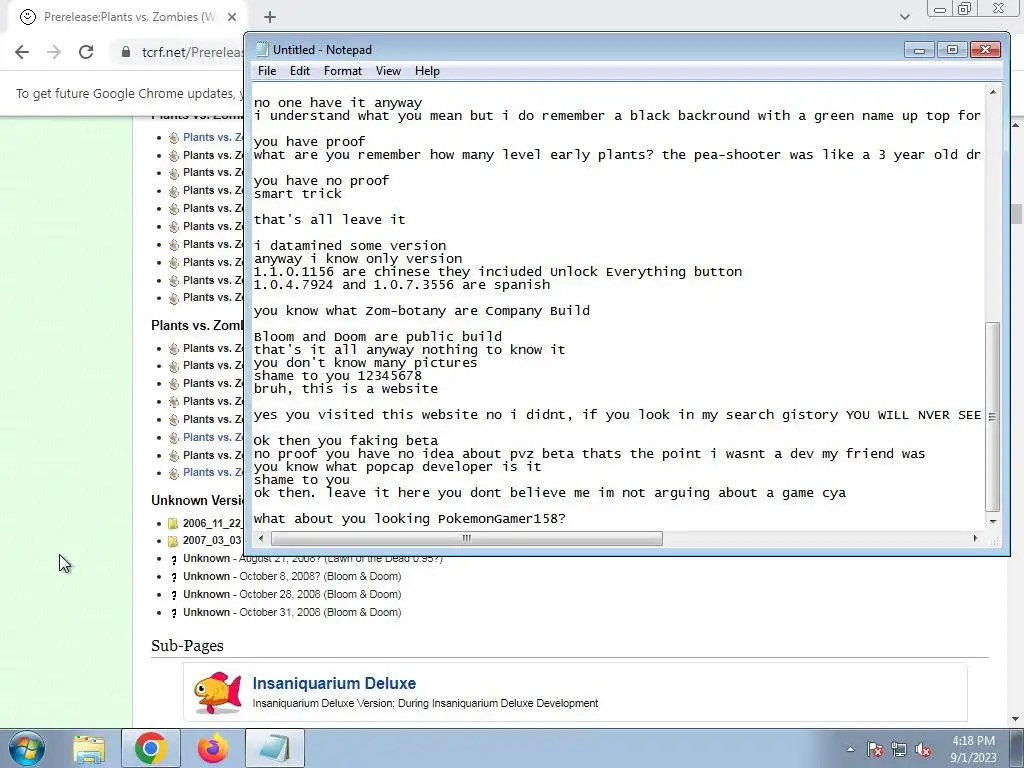
Task: Click the 2006_11_22 folder icon
Action: (172, 523)
